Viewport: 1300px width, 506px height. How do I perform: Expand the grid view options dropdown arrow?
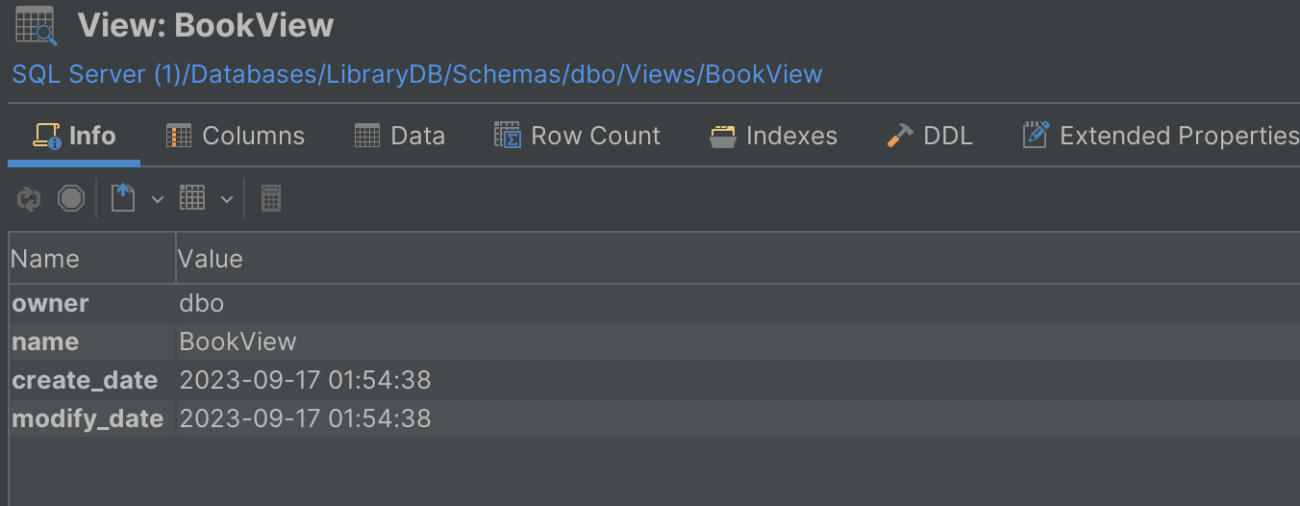pos(226,200)
